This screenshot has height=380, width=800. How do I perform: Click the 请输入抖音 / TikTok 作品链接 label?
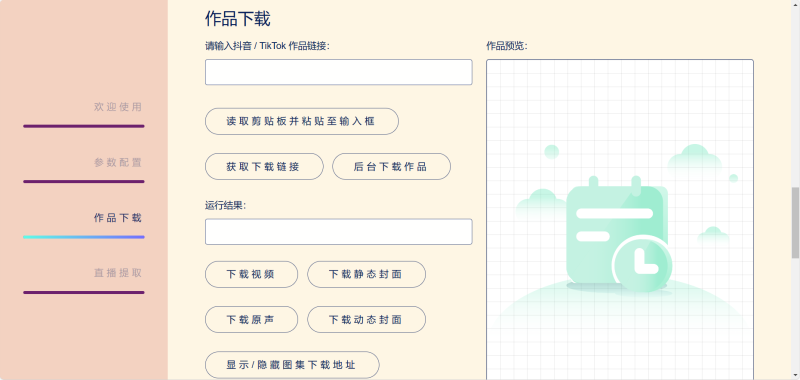[x=267, y=46]
